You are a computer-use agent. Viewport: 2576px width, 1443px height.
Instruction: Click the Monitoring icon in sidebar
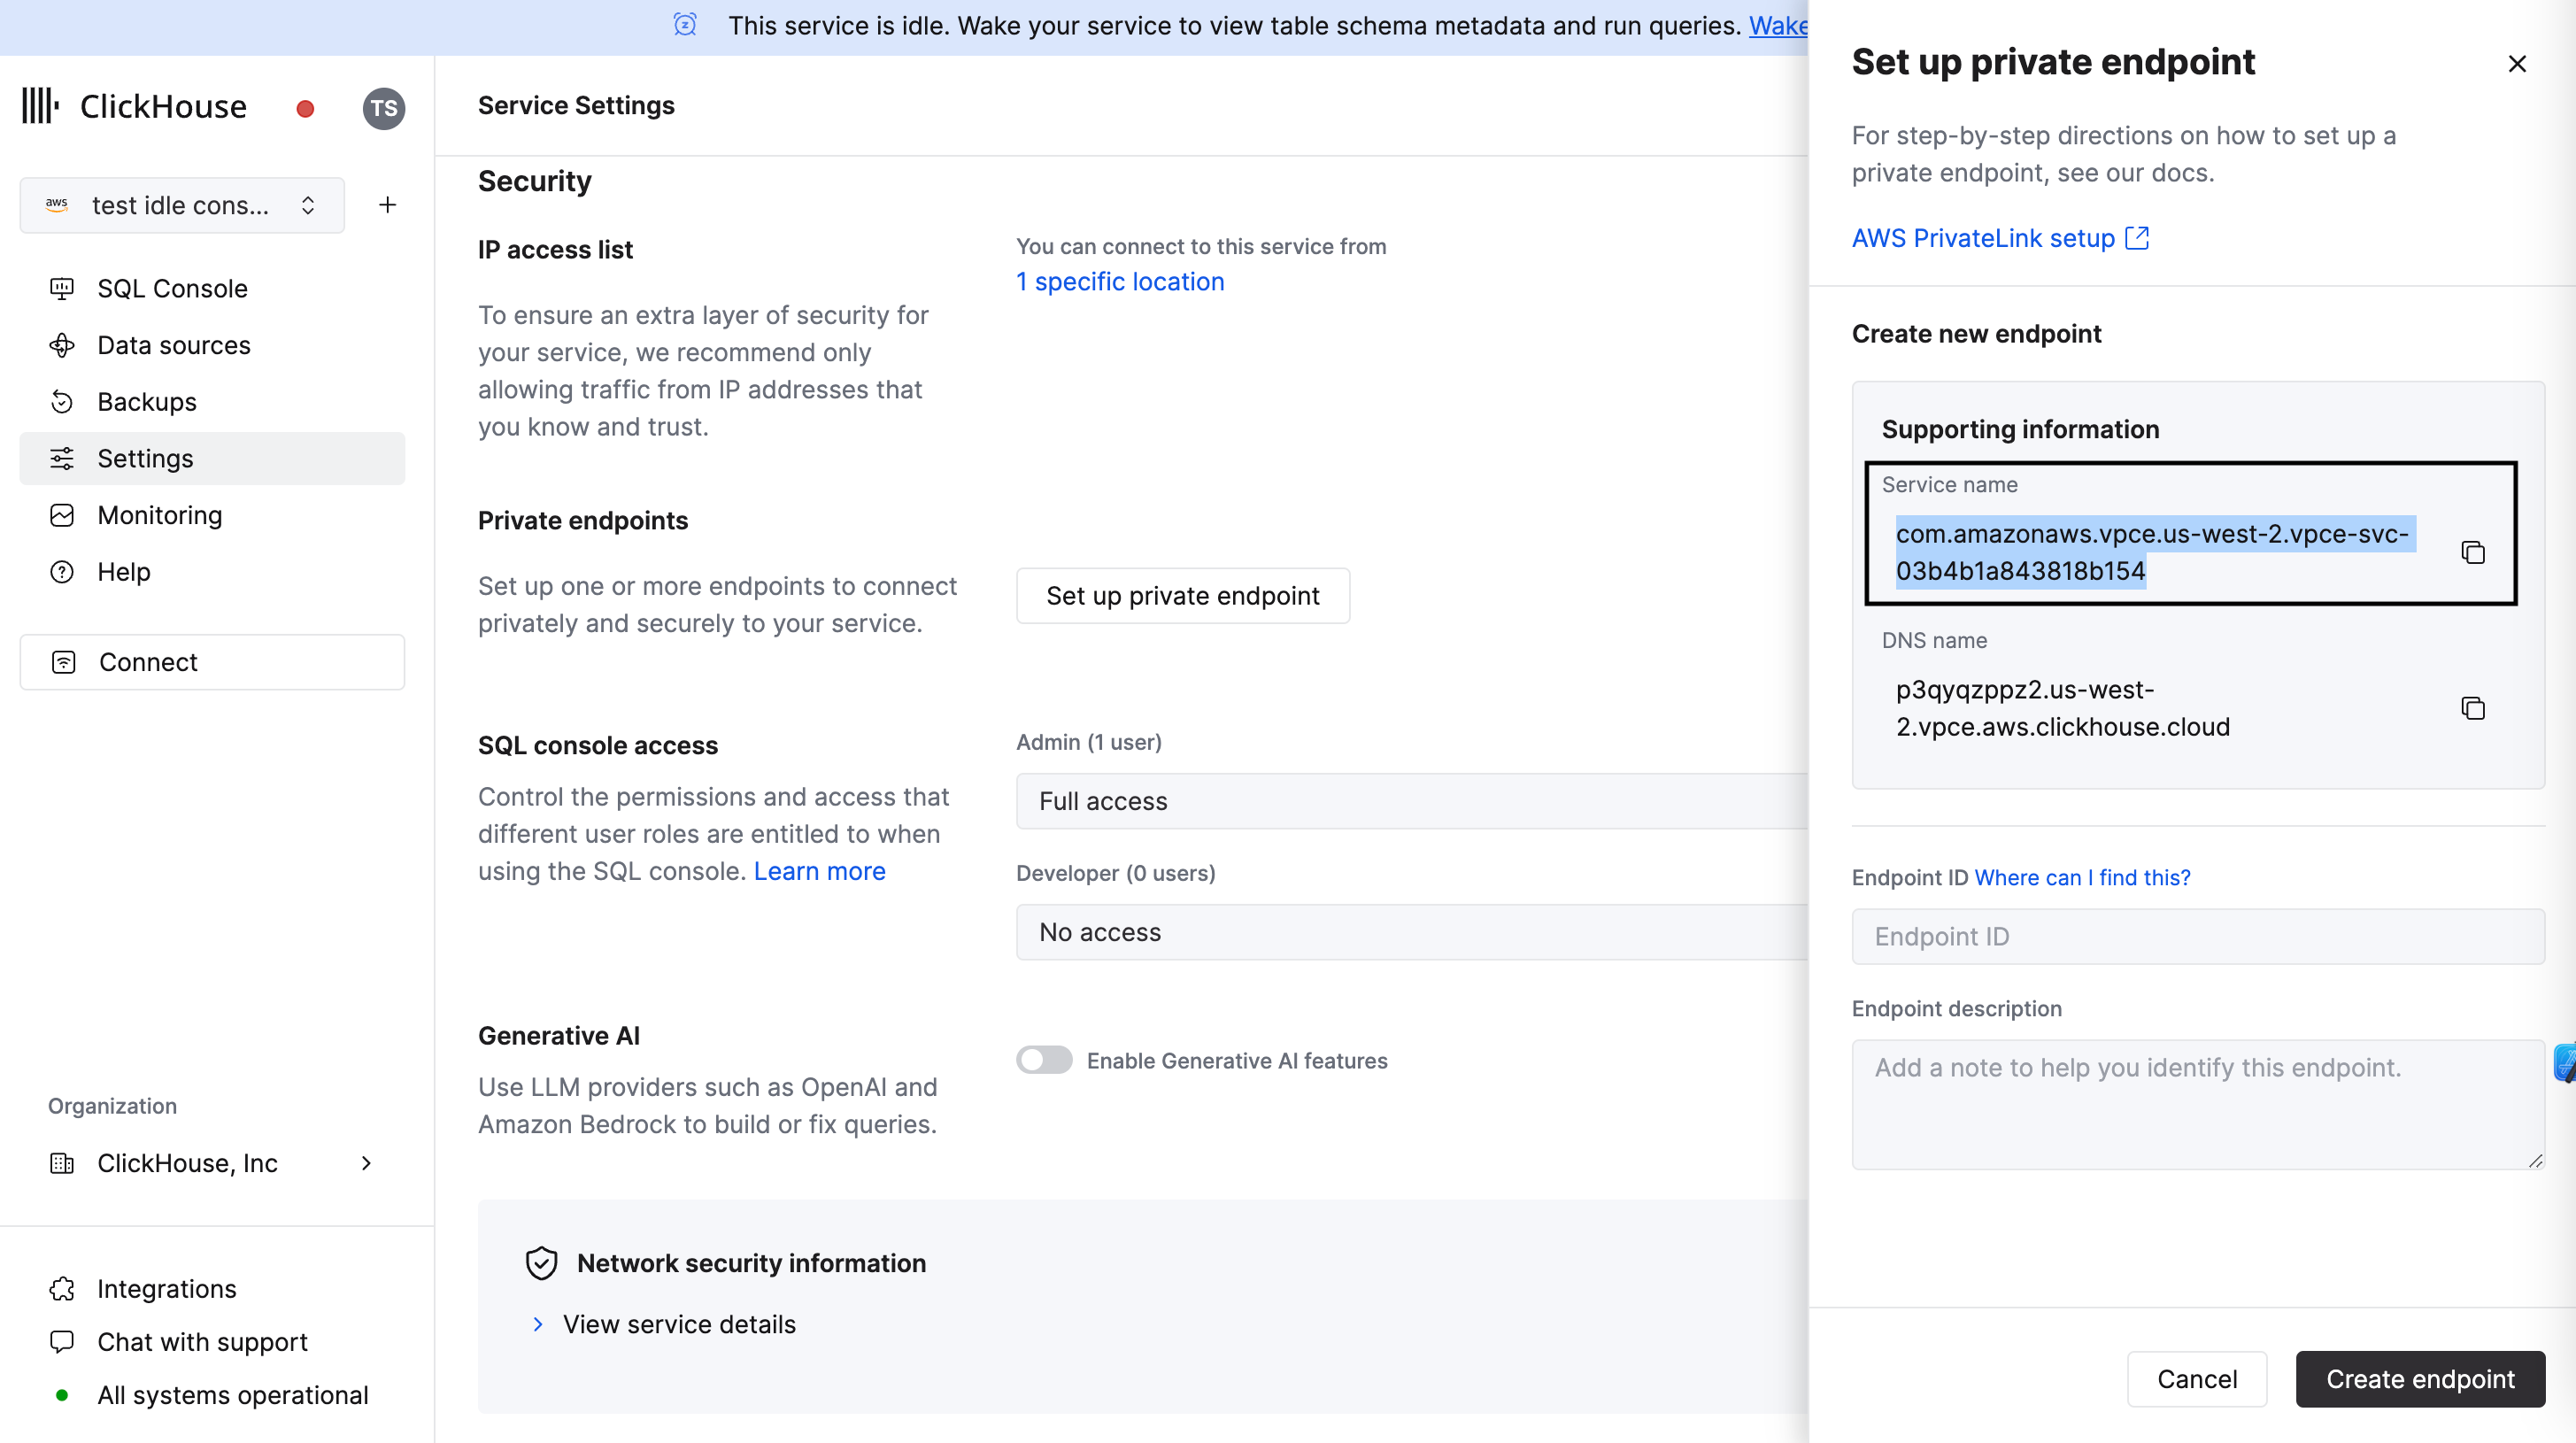(x=62, y=514)
